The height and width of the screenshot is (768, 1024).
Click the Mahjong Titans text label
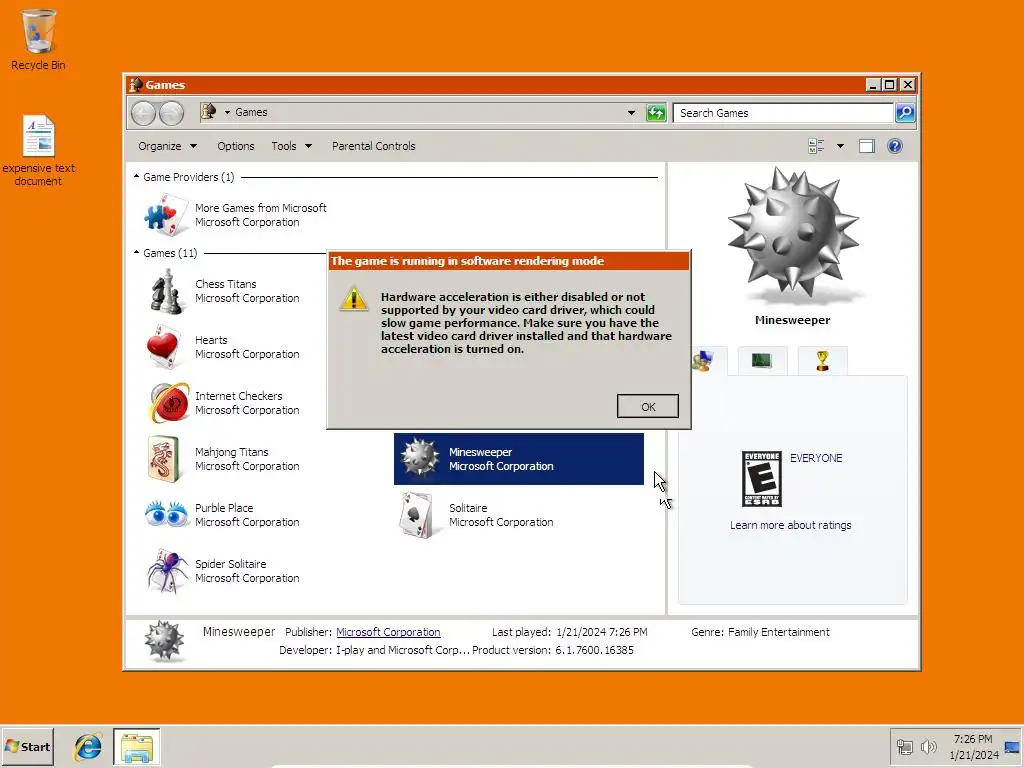[x=231, y=453]
